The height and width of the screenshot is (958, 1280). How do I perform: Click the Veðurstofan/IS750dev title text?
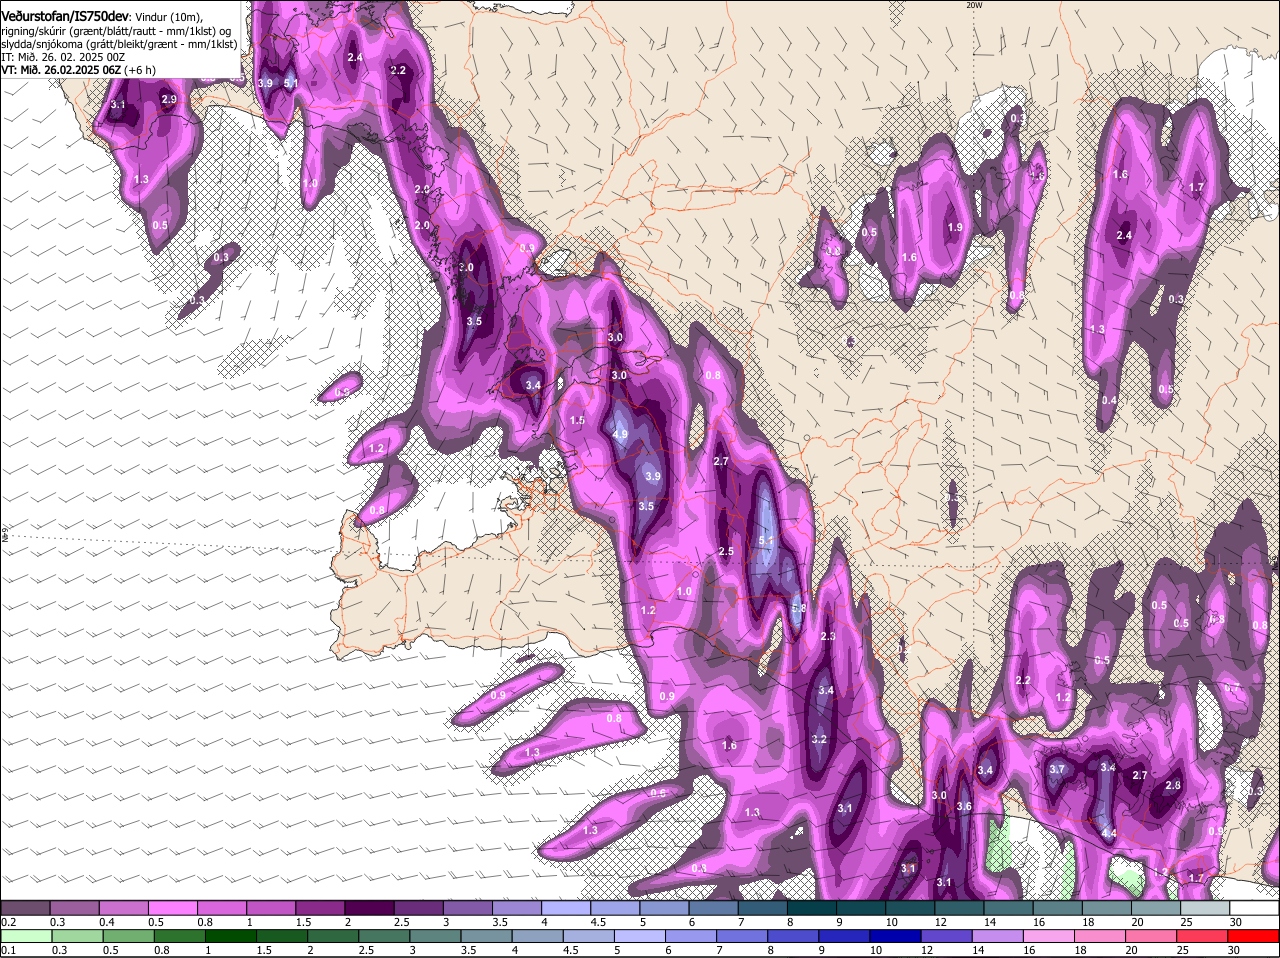tap(64, 16)
